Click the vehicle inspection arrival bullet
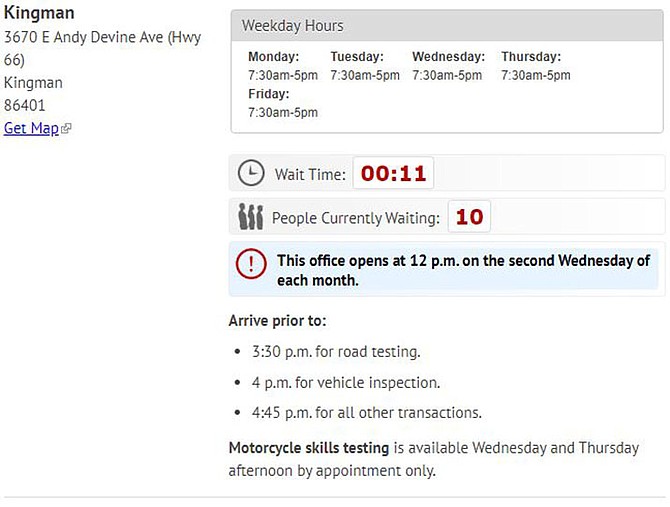670x507 pixels. (x=346, y=383)
